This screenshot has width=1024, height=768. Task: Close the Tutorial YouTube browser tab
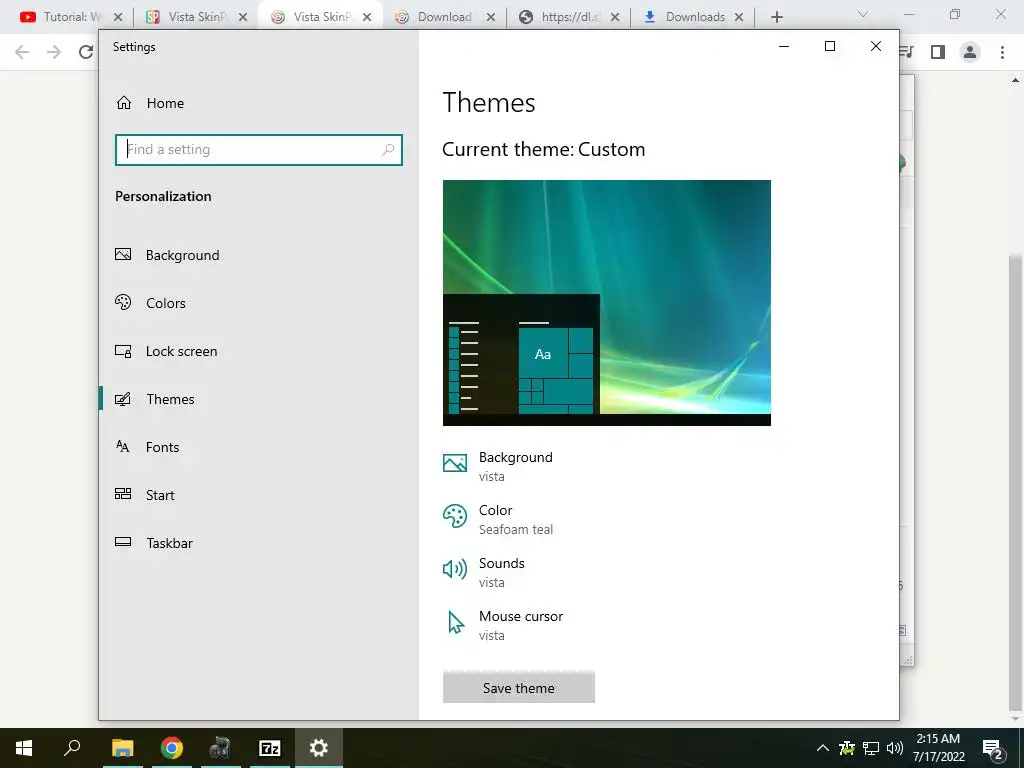pyautogui.click(x=118, y=17)
